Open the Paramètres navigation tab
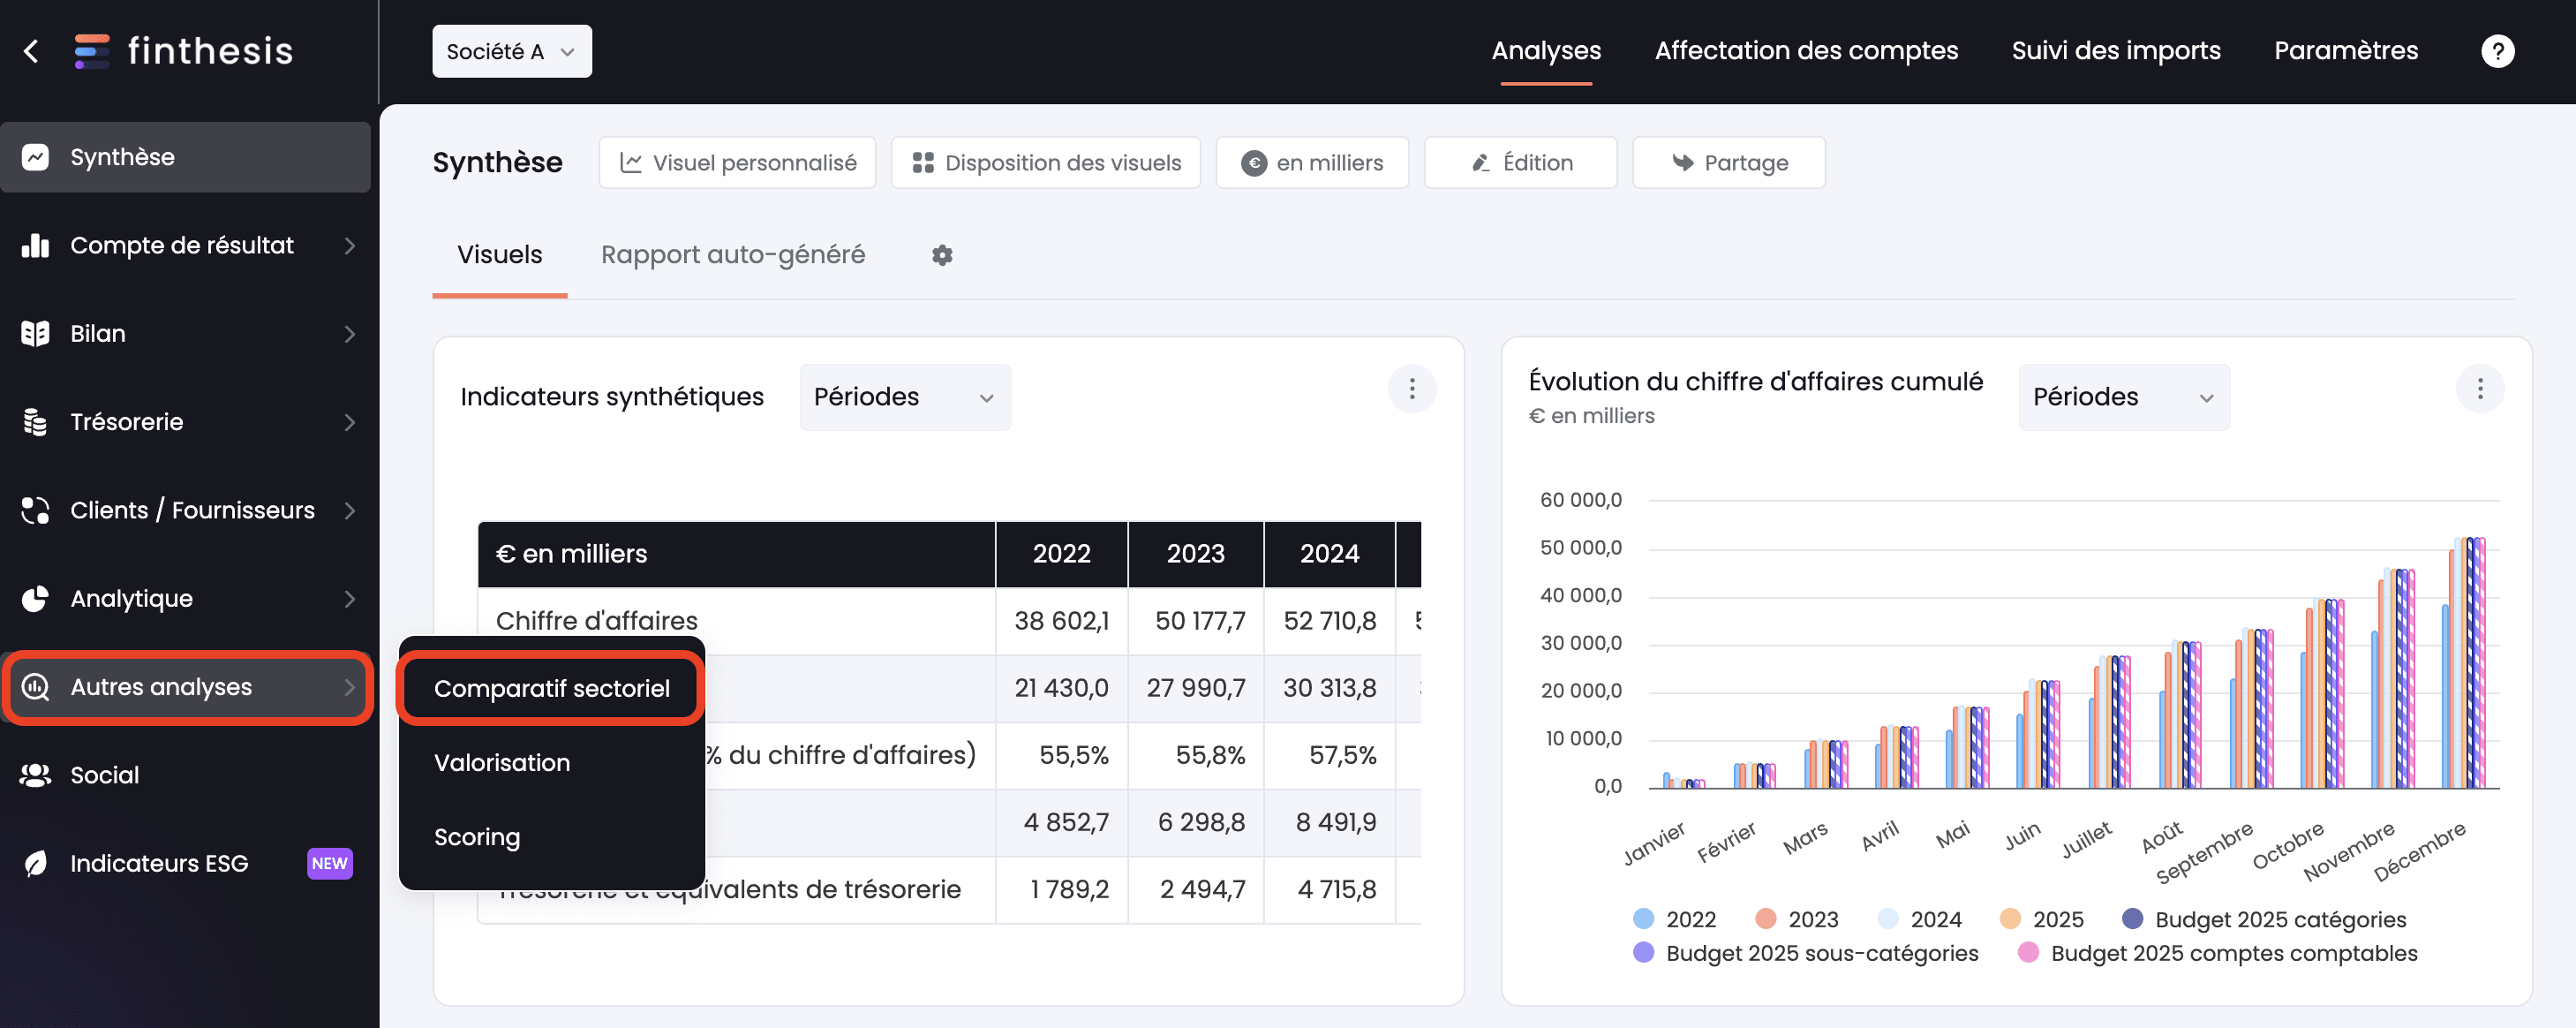Image resolution: width=2576 pixels, height=1028 pixels. pos(2345,51)
